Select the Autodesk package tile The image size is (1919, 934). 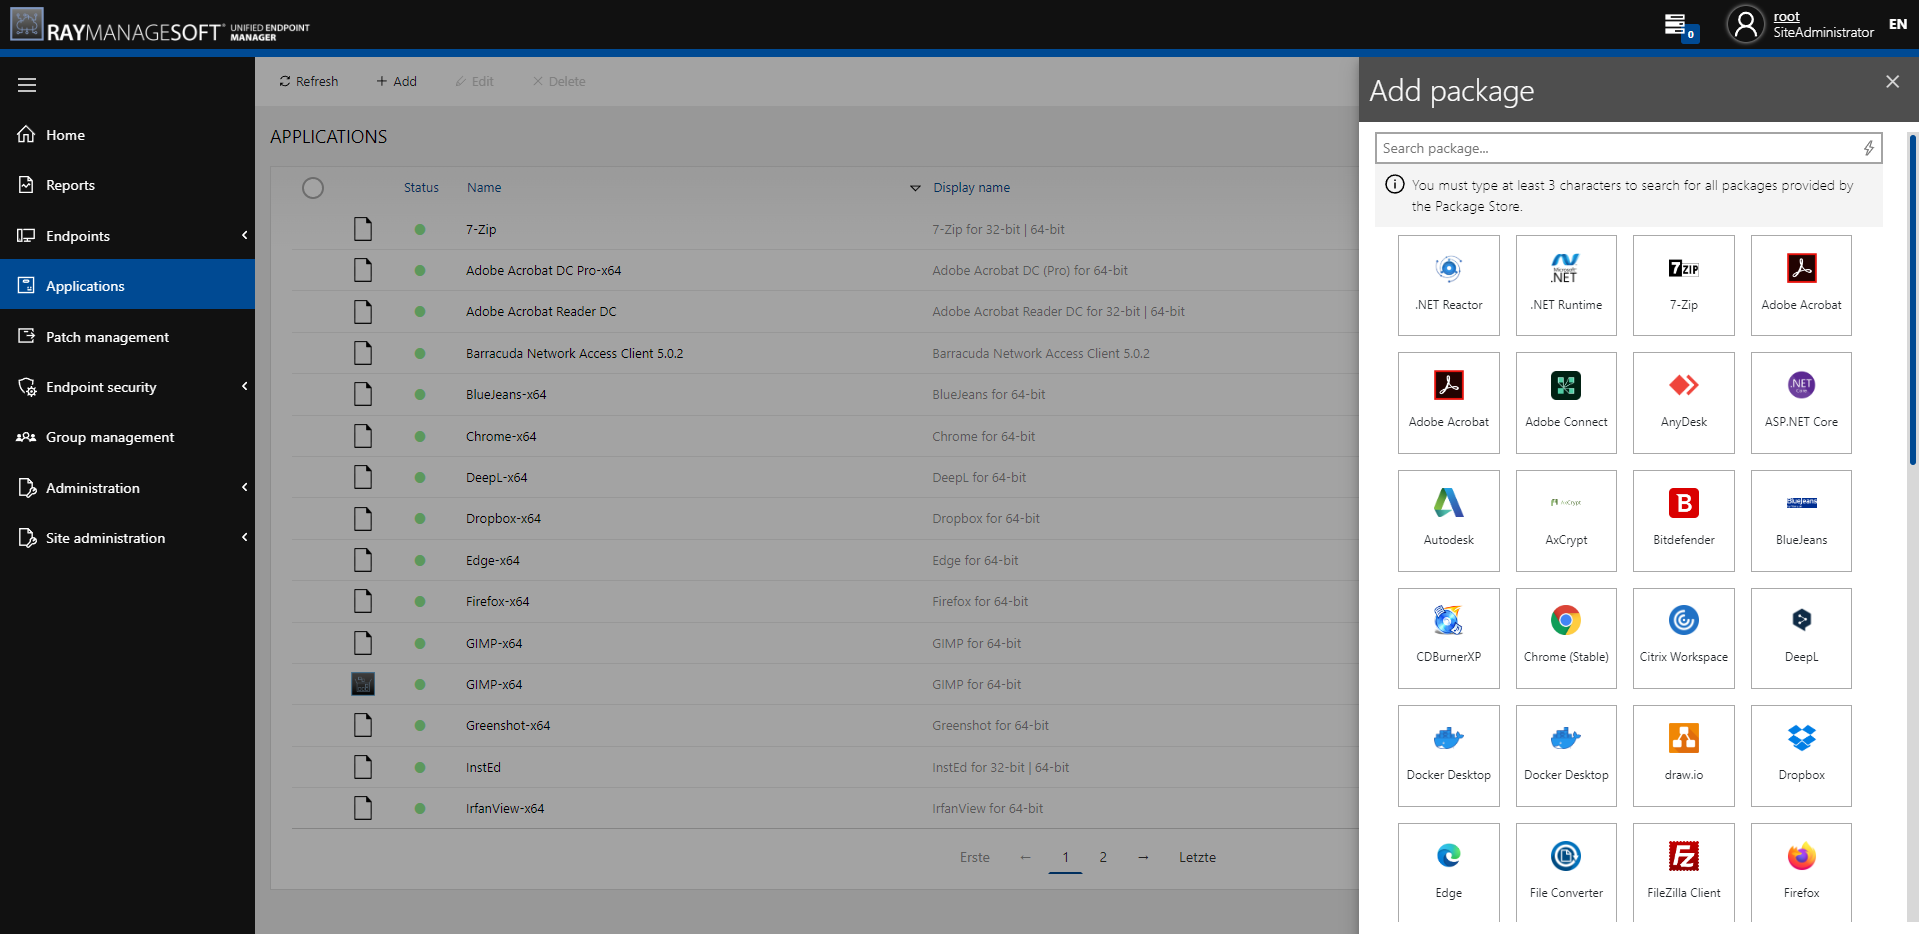[x=1448, y=521]
